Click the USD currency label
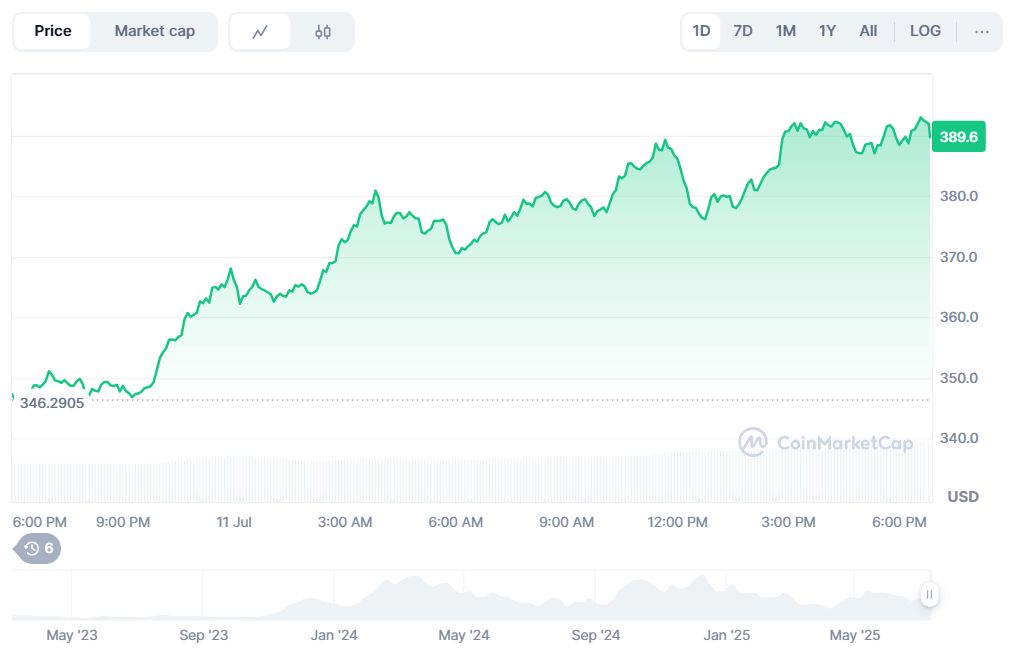Image resolution: width=1017 pixels, height=656 pixels. tap(962, 497)
